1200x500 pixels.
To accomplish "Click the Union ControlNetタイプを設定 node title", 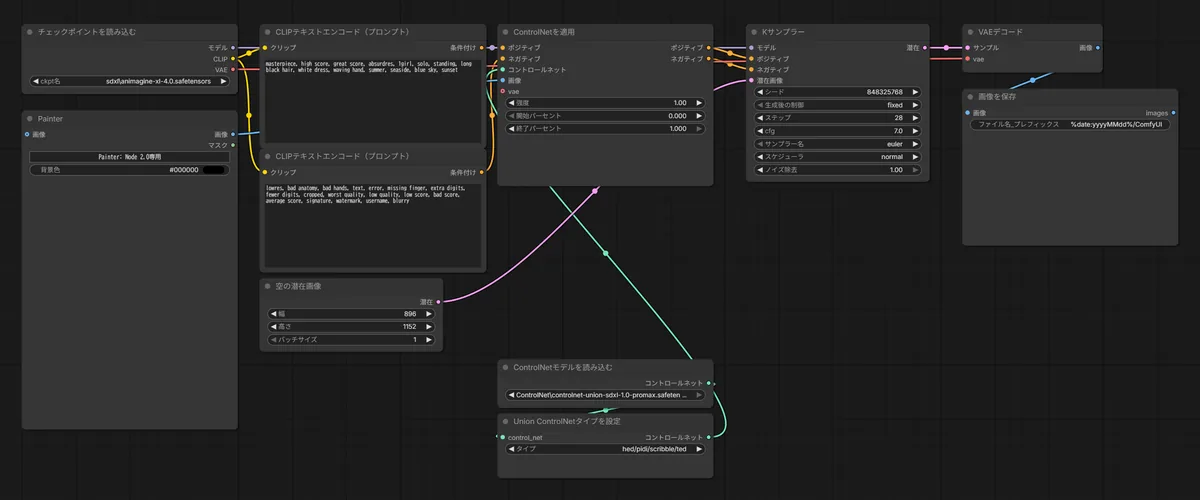I will 567,421.
